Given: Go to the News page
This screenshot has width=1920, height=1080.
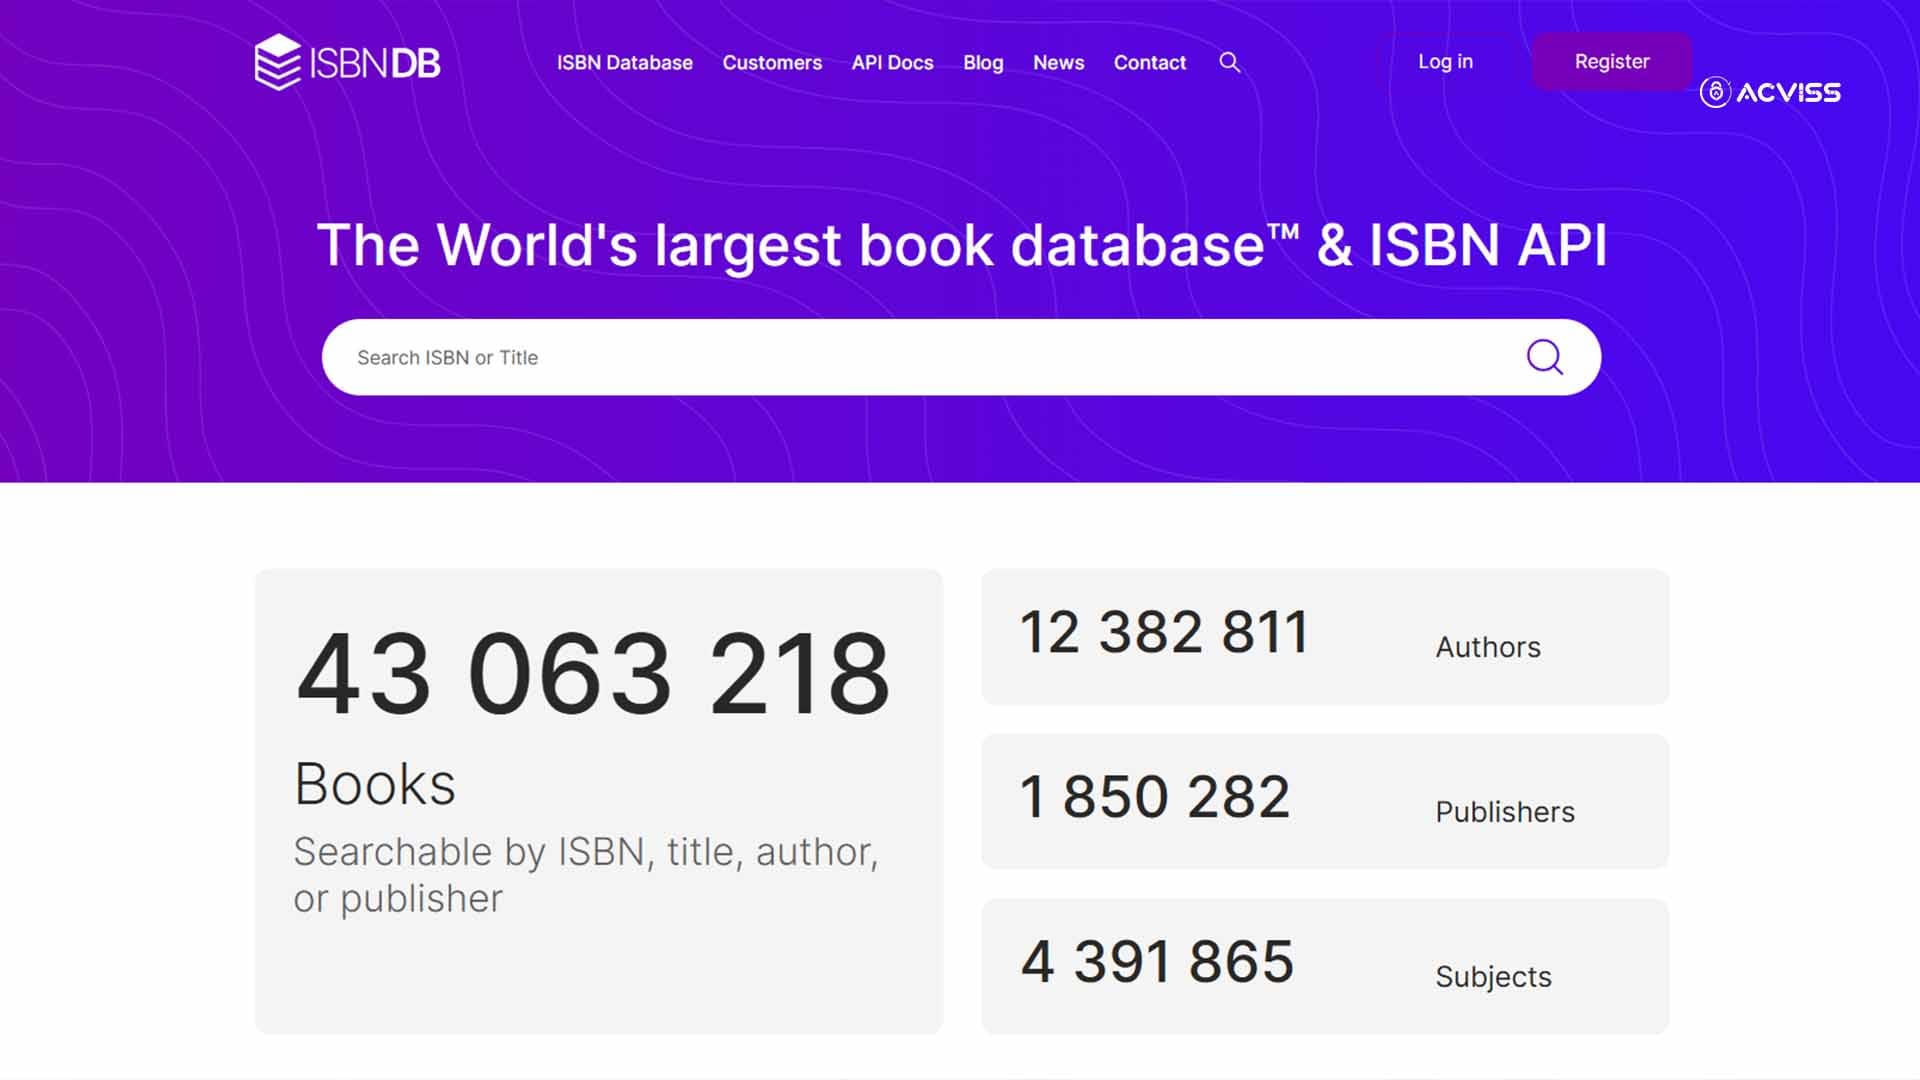Looking at the screenshot, I should pyautogui.click(x=1058, y=62).
